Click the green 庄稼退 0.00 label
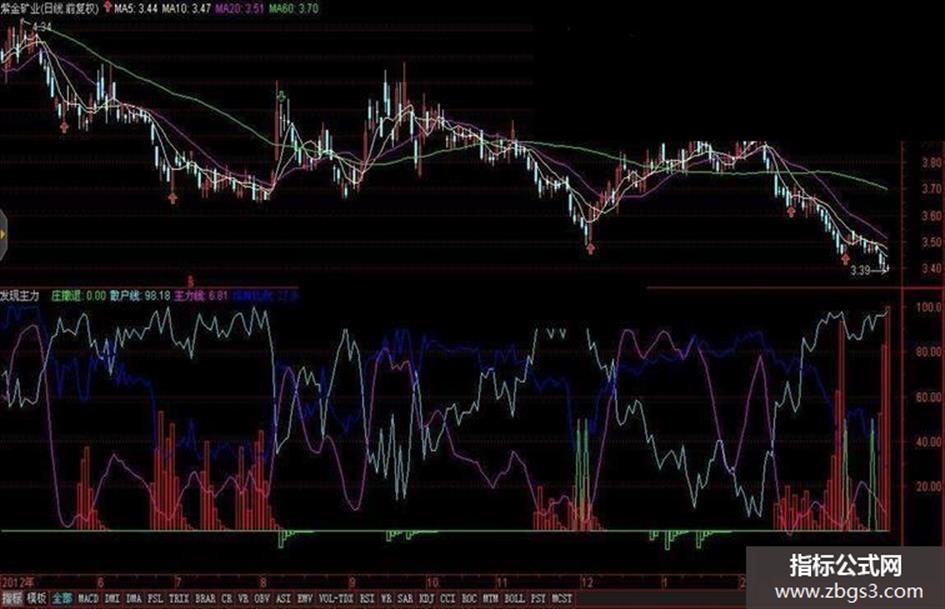Viewport: 945px width, 609px height. point(78,295)
